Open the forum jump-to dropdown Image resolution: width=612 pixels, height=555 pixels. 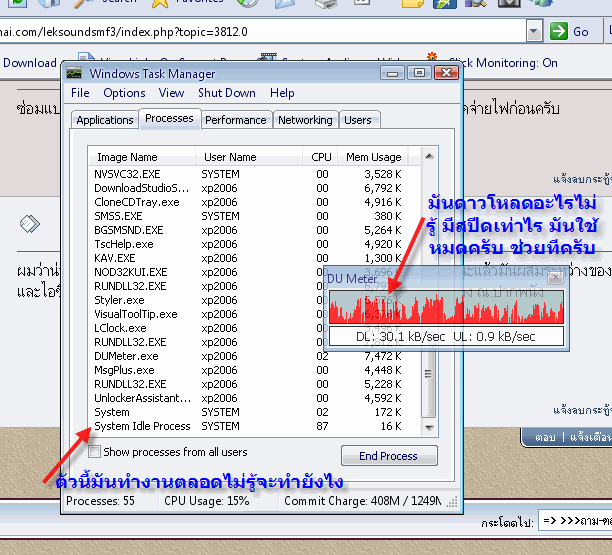pyautogui.click(x=575, y=520)
